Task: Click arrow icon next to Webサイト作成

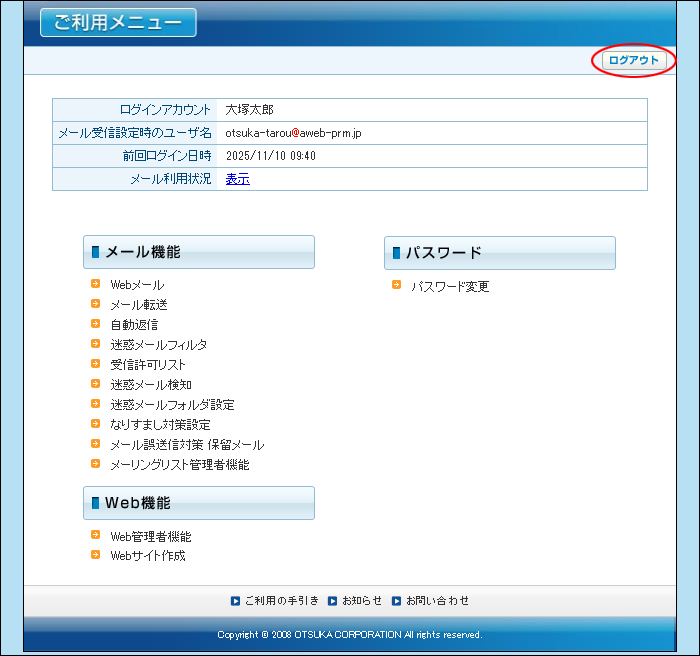Action: click(x=96, y=555)
